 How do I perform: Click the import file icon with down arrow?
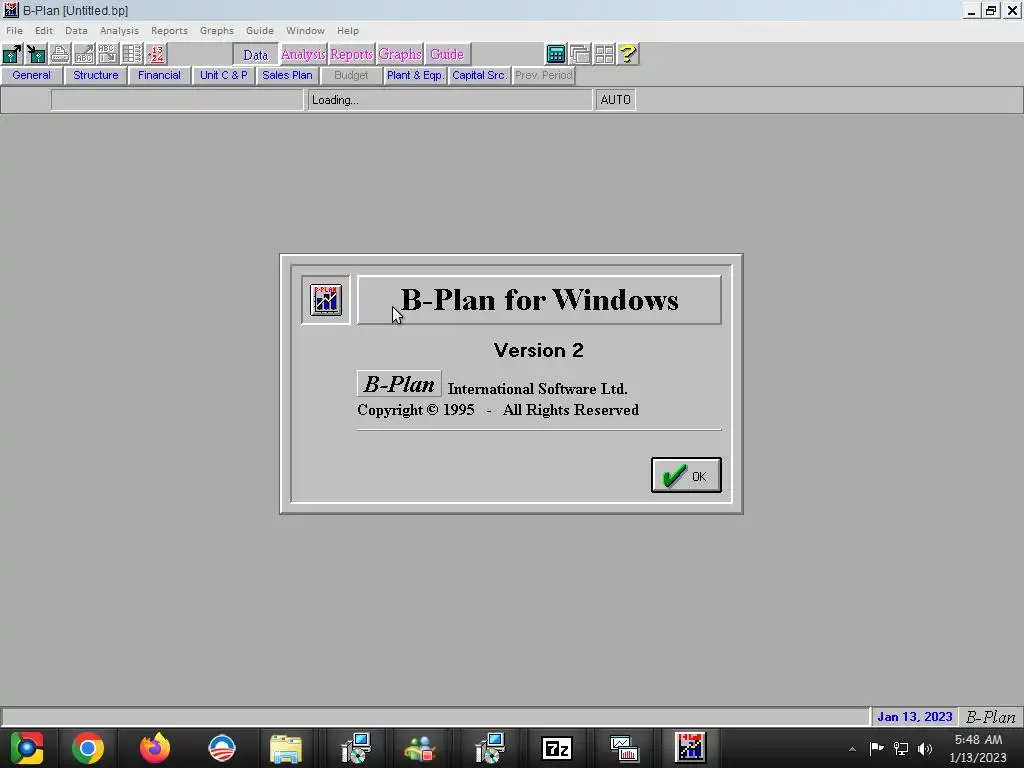point(36,54)
